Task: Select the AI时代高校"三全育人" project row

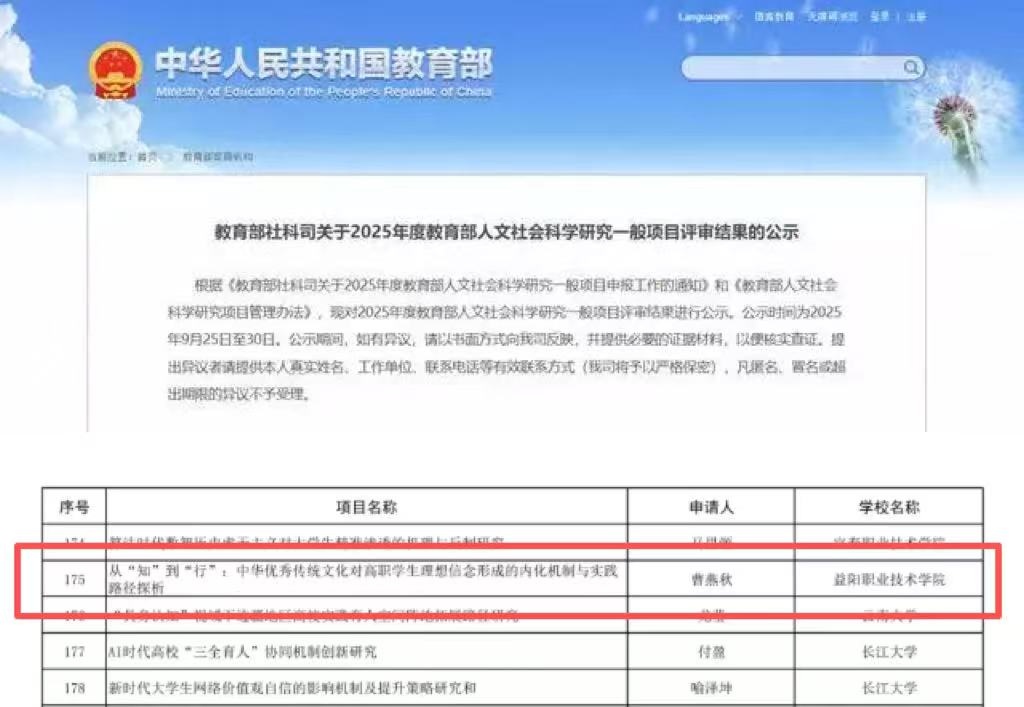Action: coord(366,652)
